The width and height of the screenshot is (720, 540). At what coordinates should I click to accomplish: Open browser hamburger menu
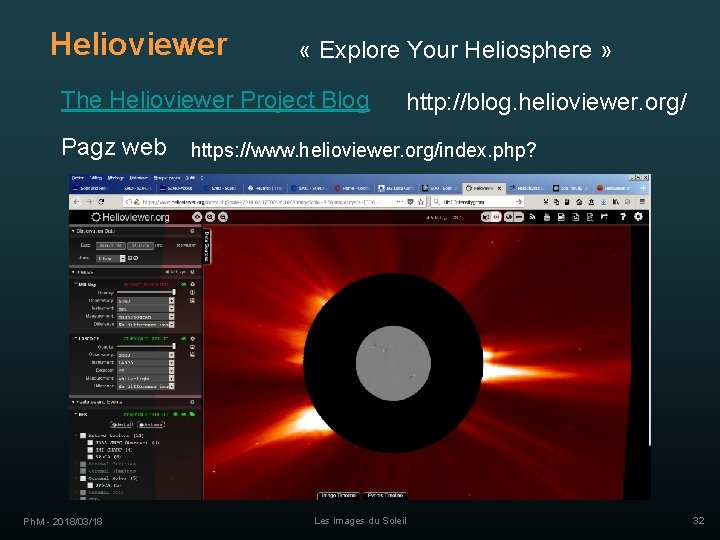642,202
